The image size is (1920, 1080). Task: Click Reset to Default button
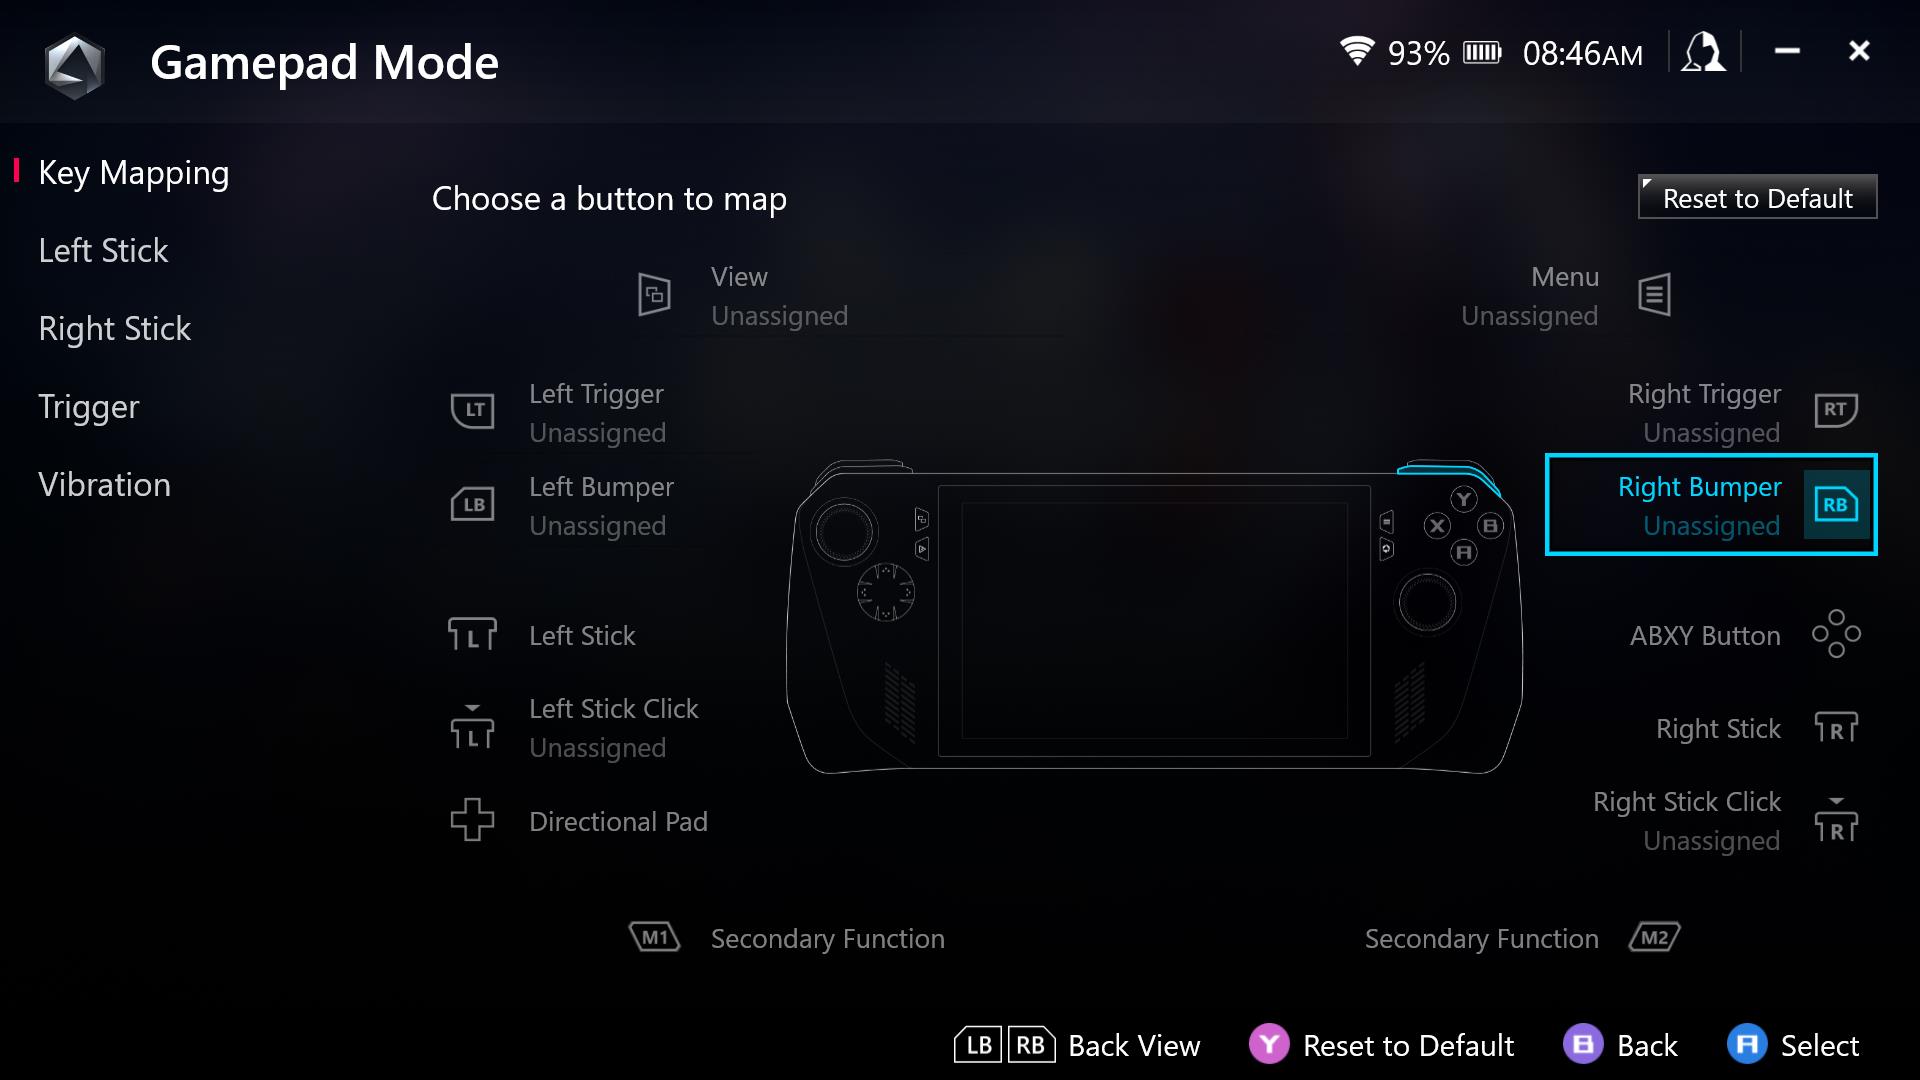tap(1756, 198)
